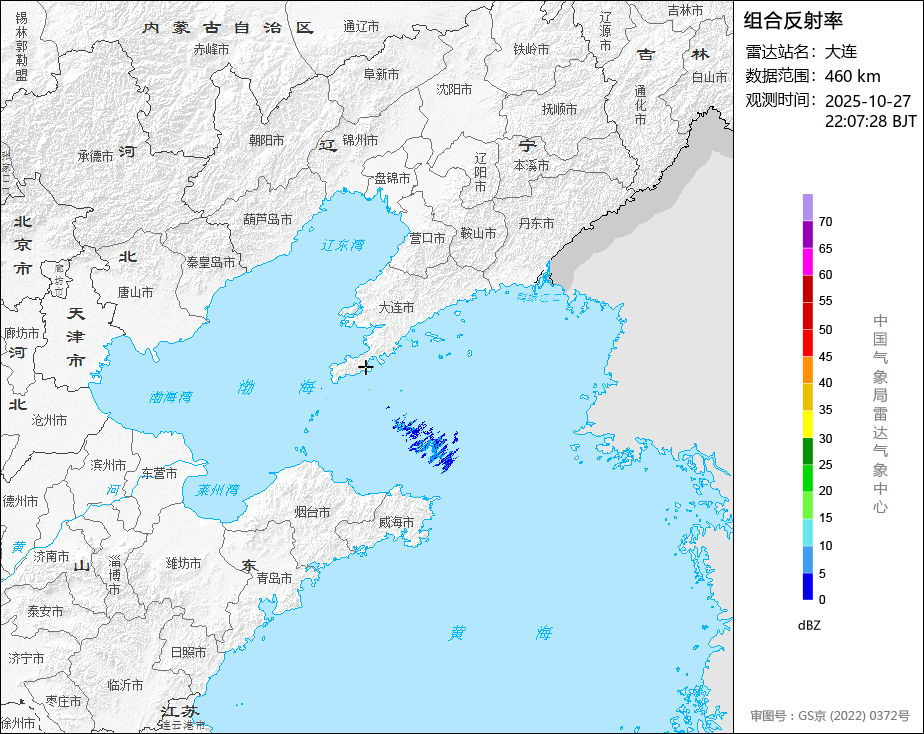The height and width of the screenshot is (734, 924).
Task: Click the 渤海湾 bay label
Action: [170, 397]
